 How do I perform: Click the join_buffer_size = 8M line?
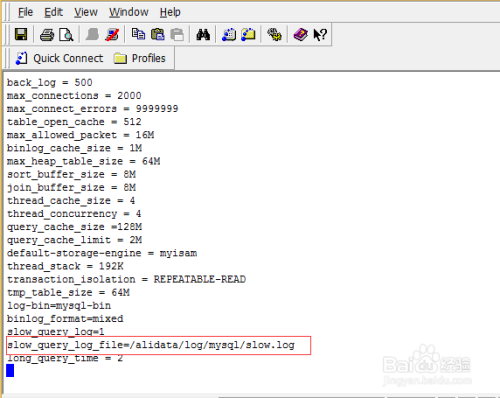pos(71,187)
